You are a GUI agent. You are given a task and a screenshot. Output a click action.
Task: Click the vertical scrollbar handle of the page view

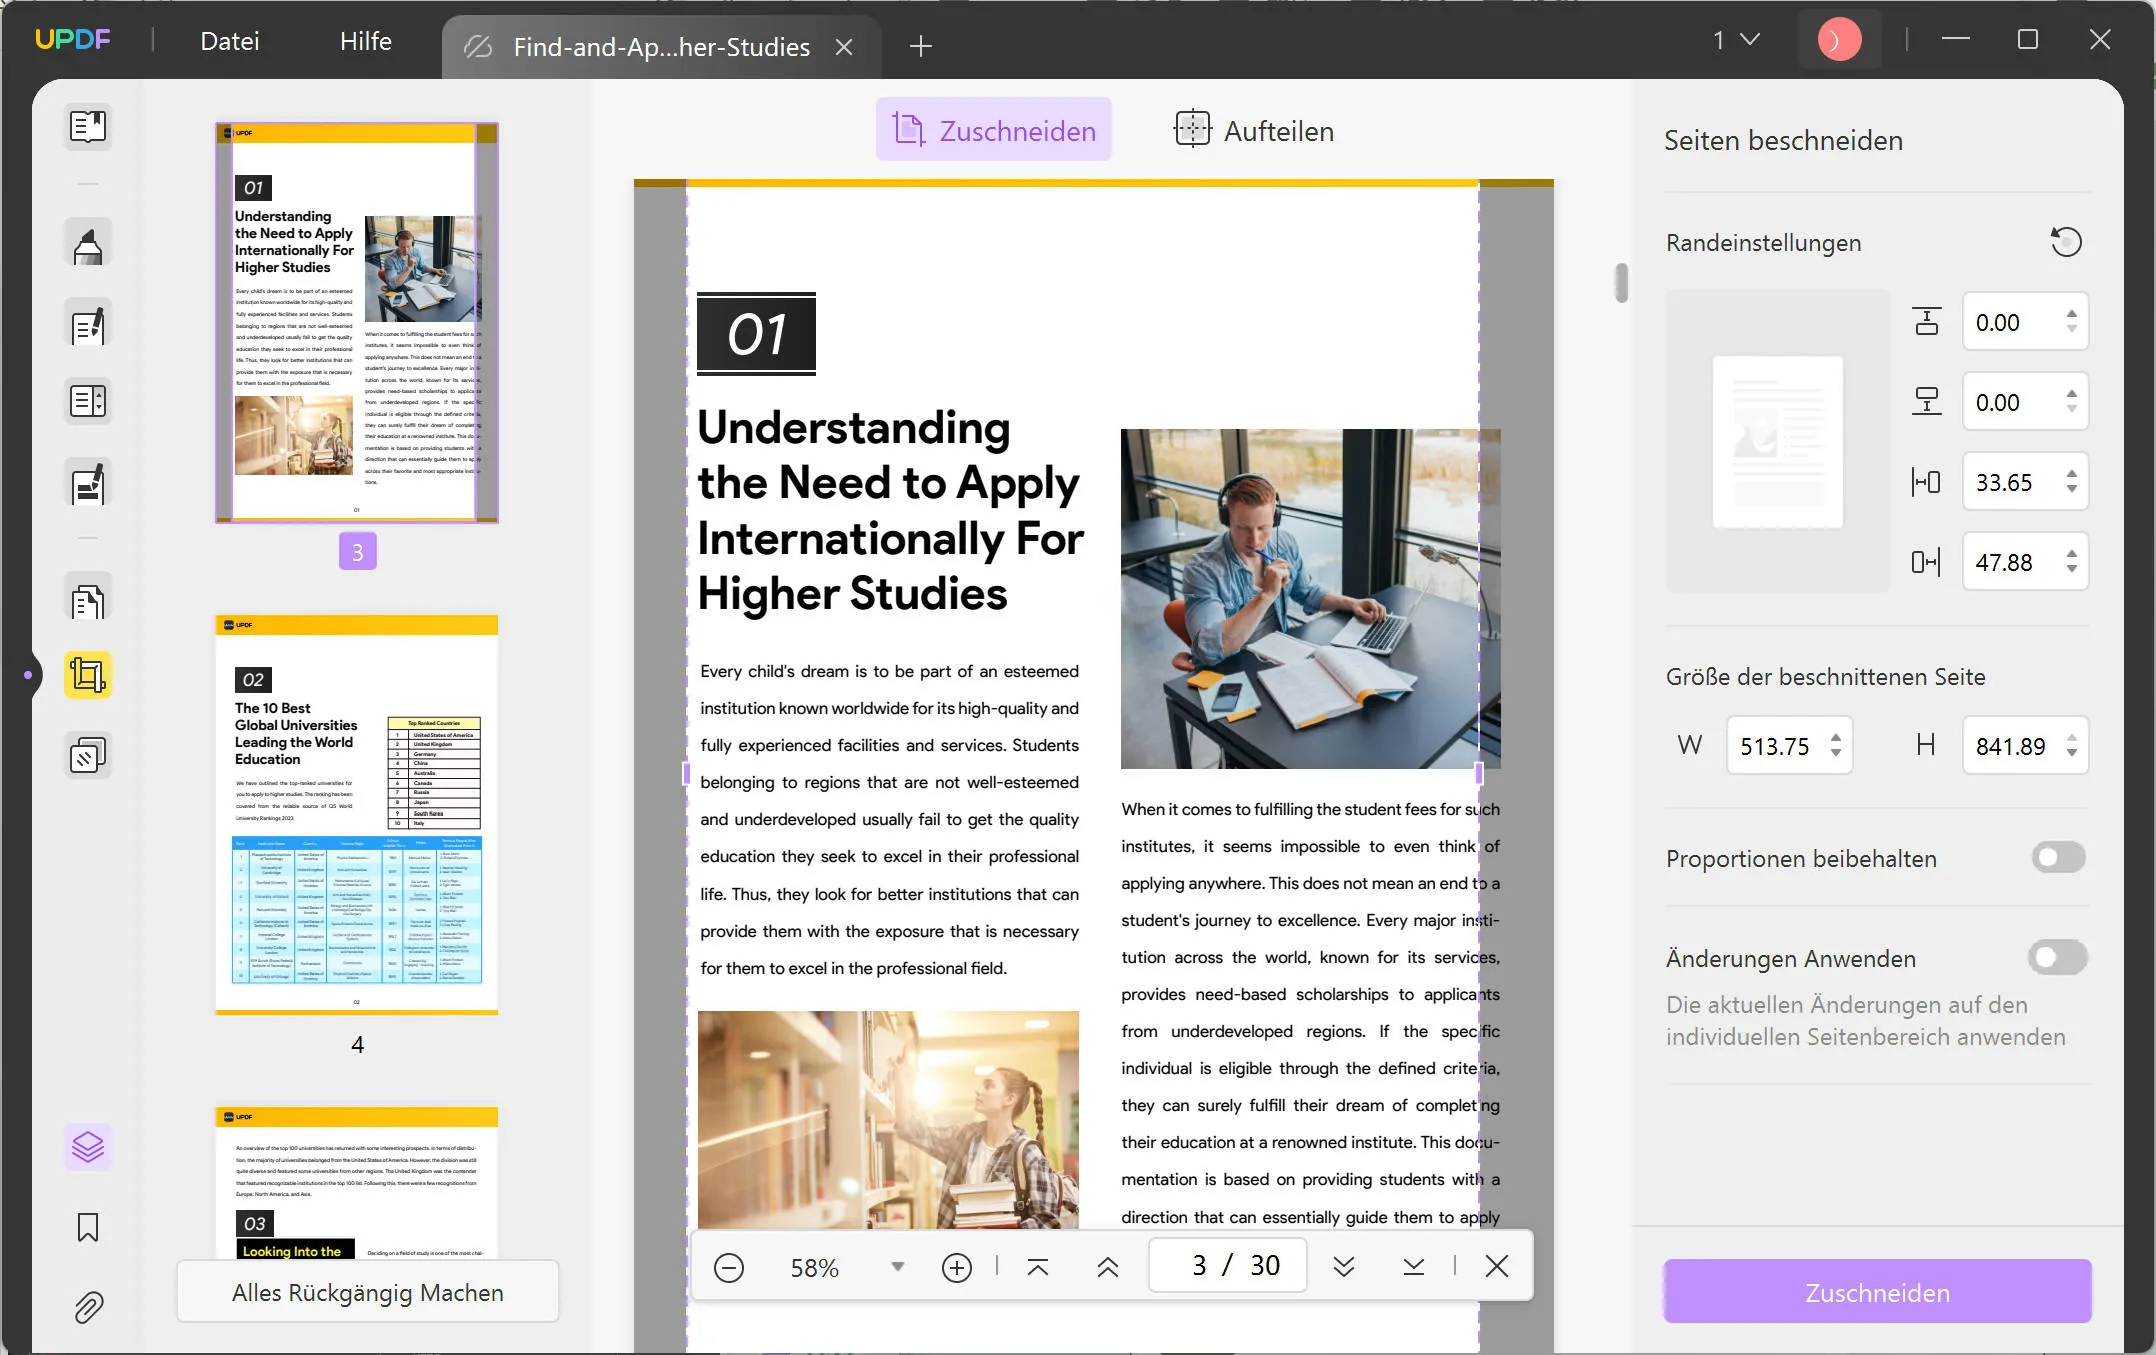click(x=1621, y=283)
